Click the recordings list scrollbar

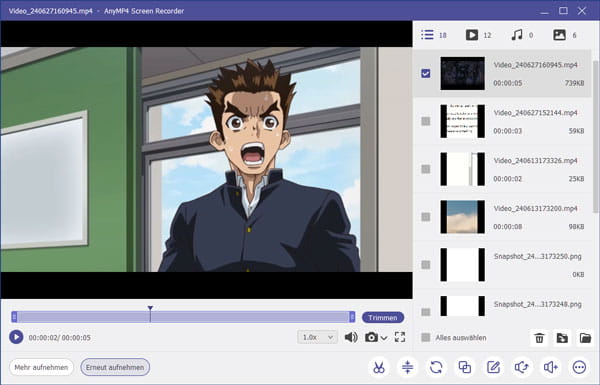595,137
